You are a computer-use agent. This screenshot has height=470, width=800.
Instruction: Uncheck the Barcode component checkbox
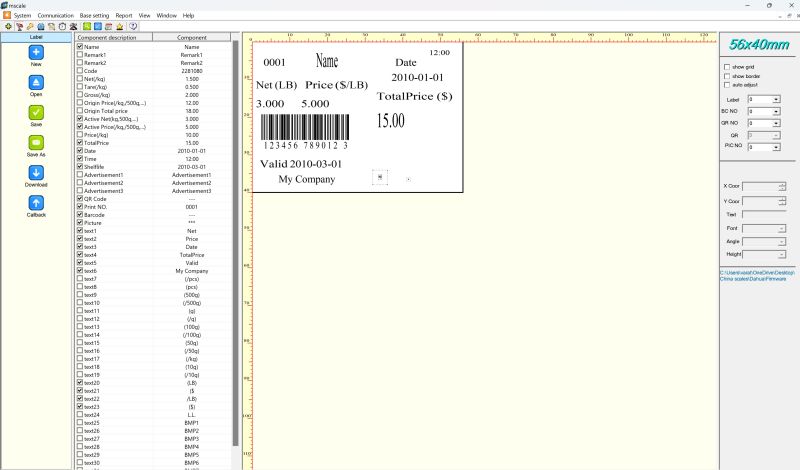(80, 215)
